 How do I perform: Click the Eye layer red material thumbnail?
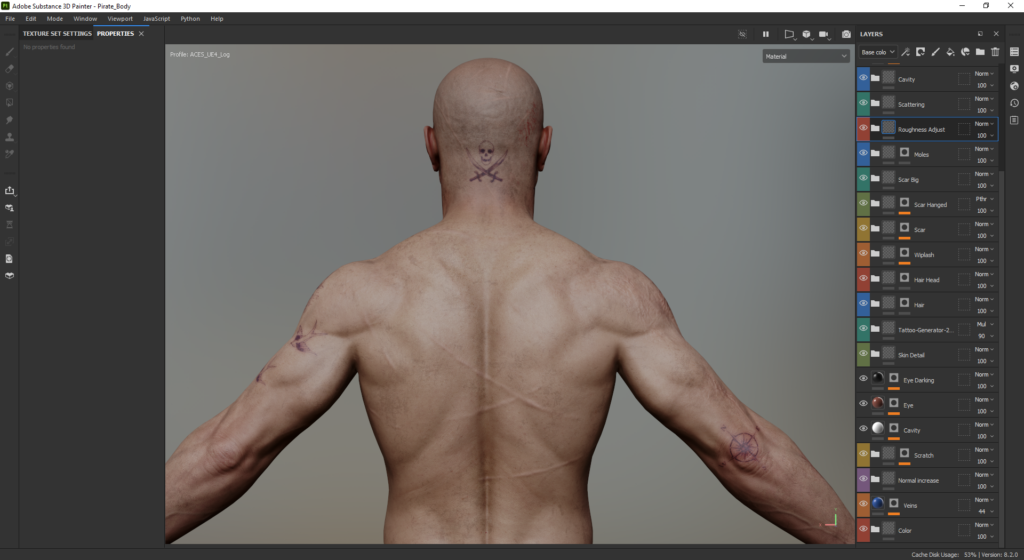878,403
